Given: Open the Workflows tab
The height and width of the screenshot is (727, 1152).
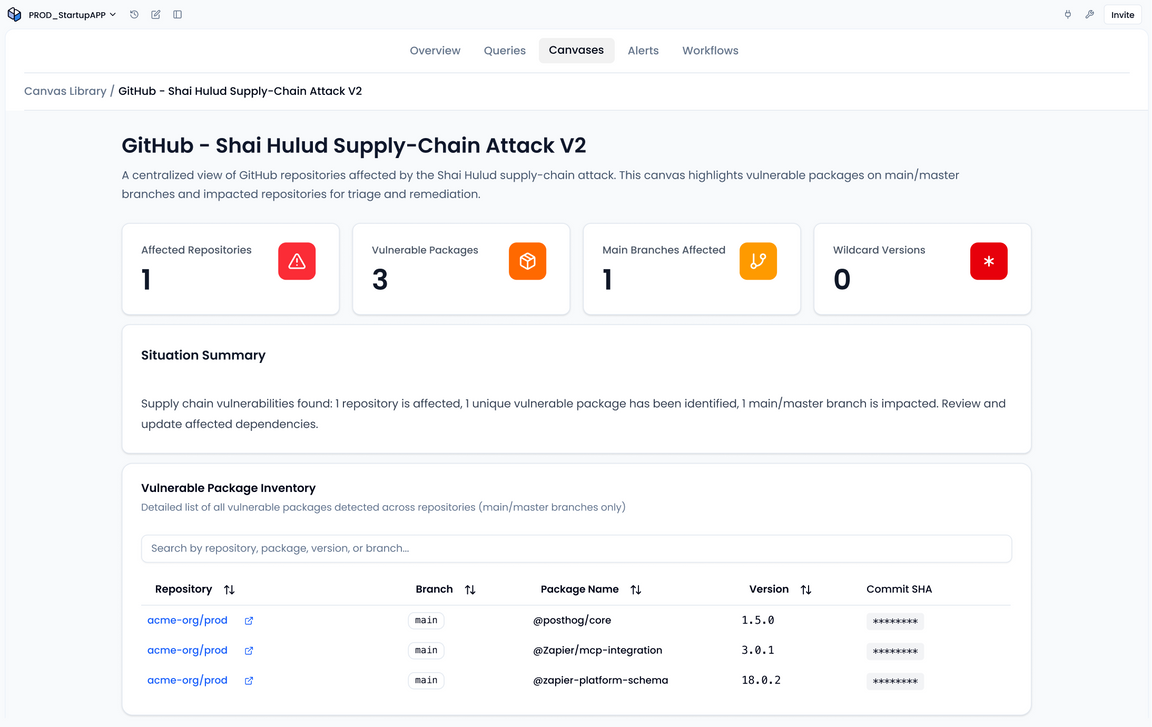Looking at the screenshot, I should coord(710,50).
